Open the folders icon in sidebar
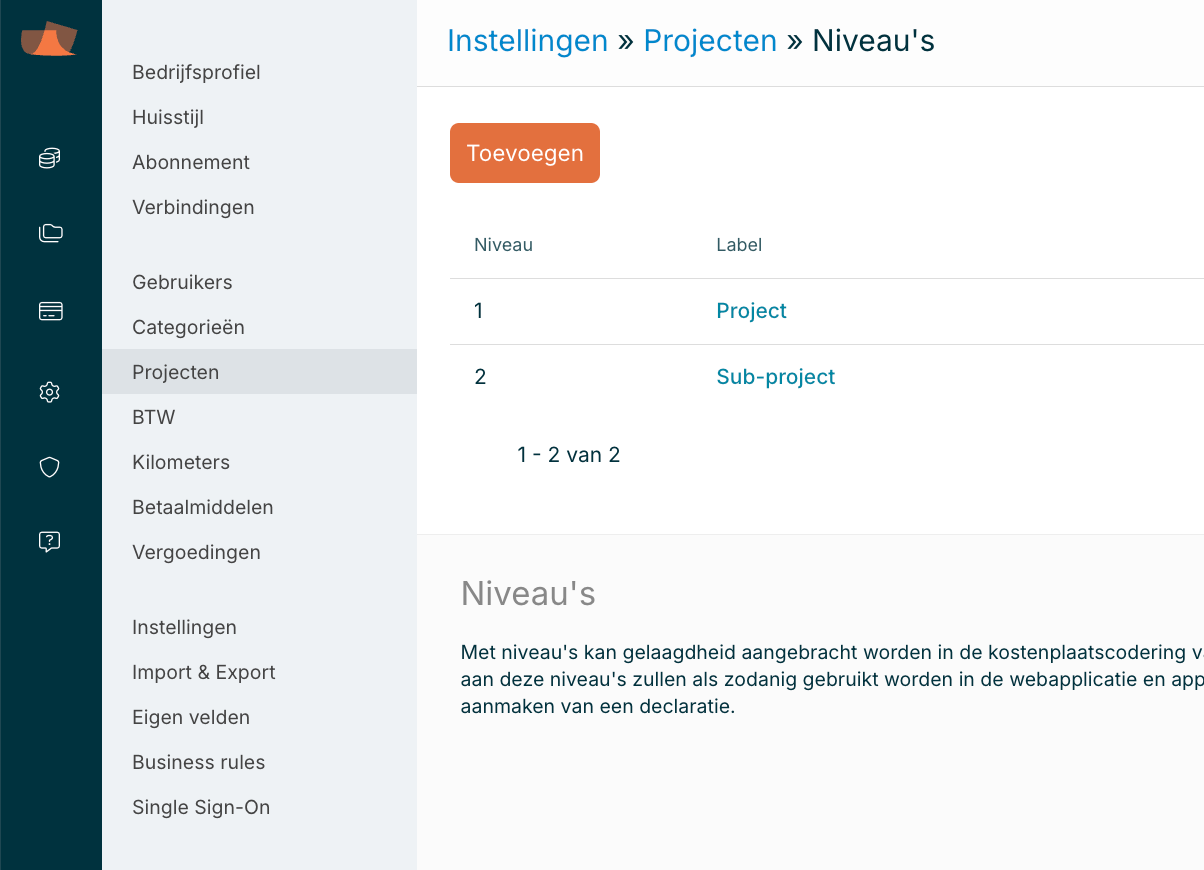1204x870 pixels. pos(50,234)
